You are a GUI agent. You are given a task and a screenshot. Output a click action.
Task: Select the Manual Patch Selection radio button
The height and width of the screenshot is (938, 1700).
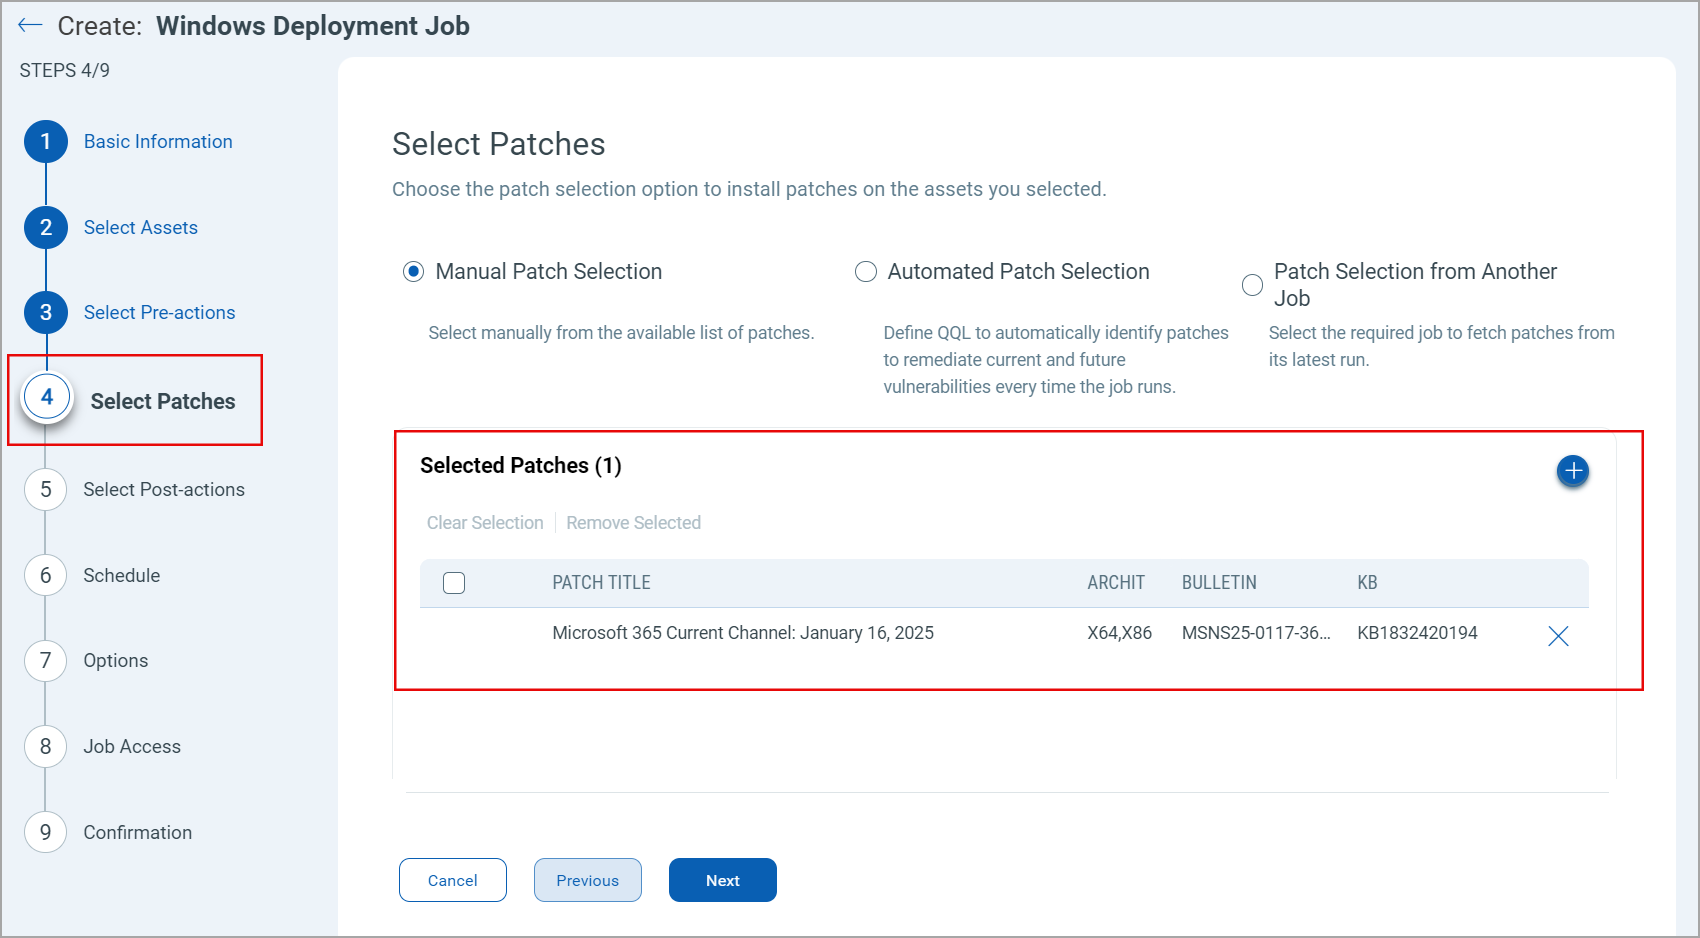coord(413,271)
